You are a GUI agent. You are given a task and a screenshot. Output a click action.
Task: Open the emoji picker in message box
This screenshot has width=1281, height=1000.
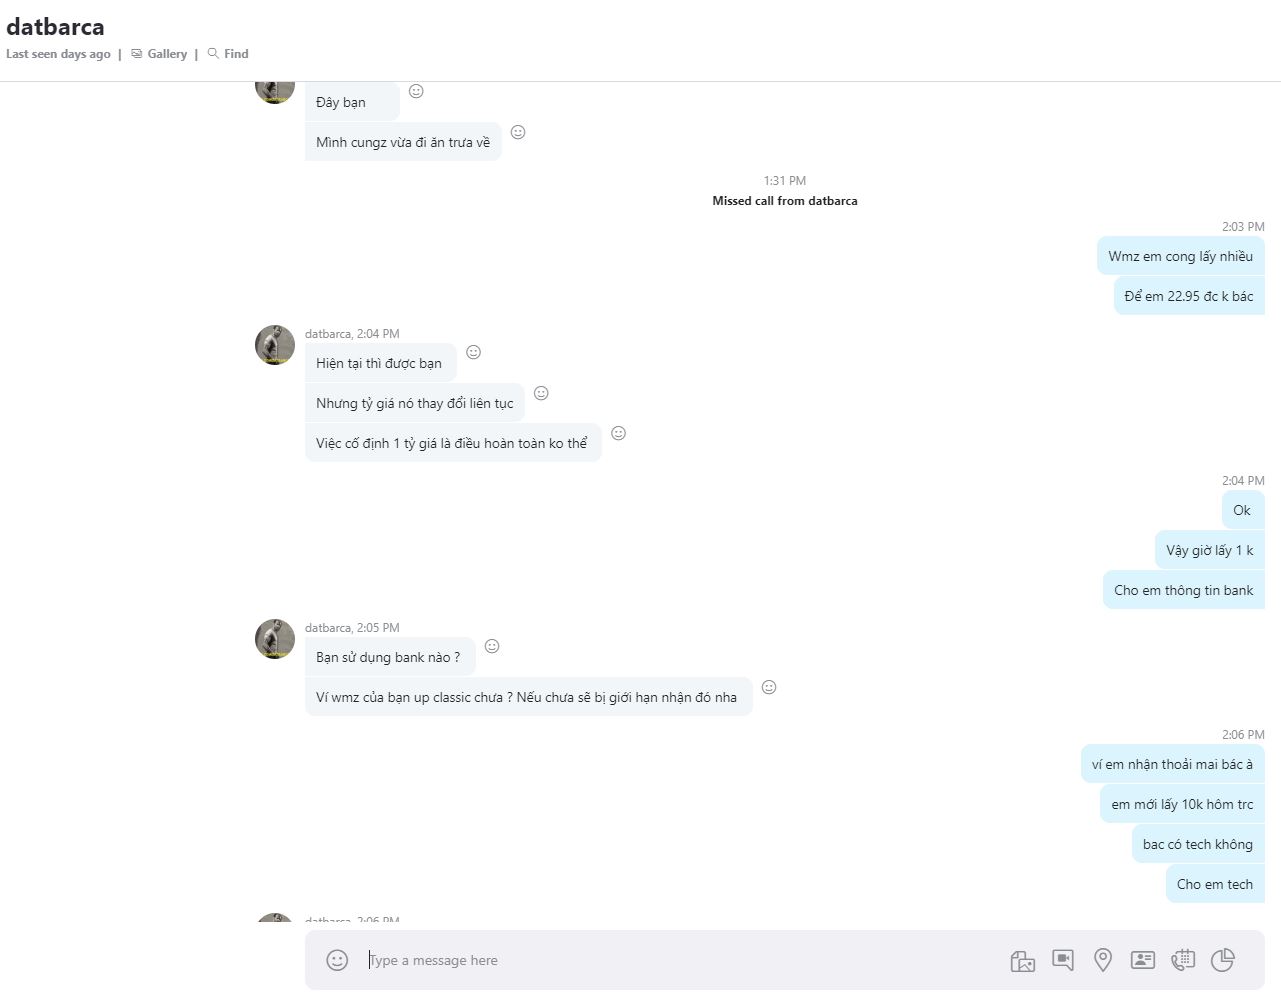337,960
